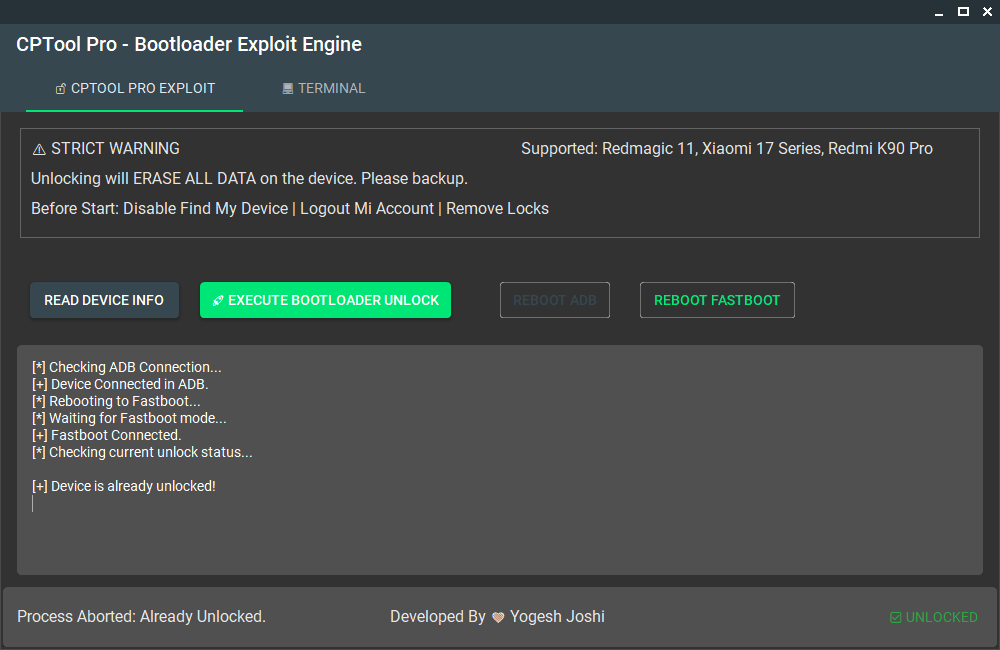Click the Strict Warning triangle icon
The width and height of the screenshot is (1000, 650).
(x=39, y=149)
